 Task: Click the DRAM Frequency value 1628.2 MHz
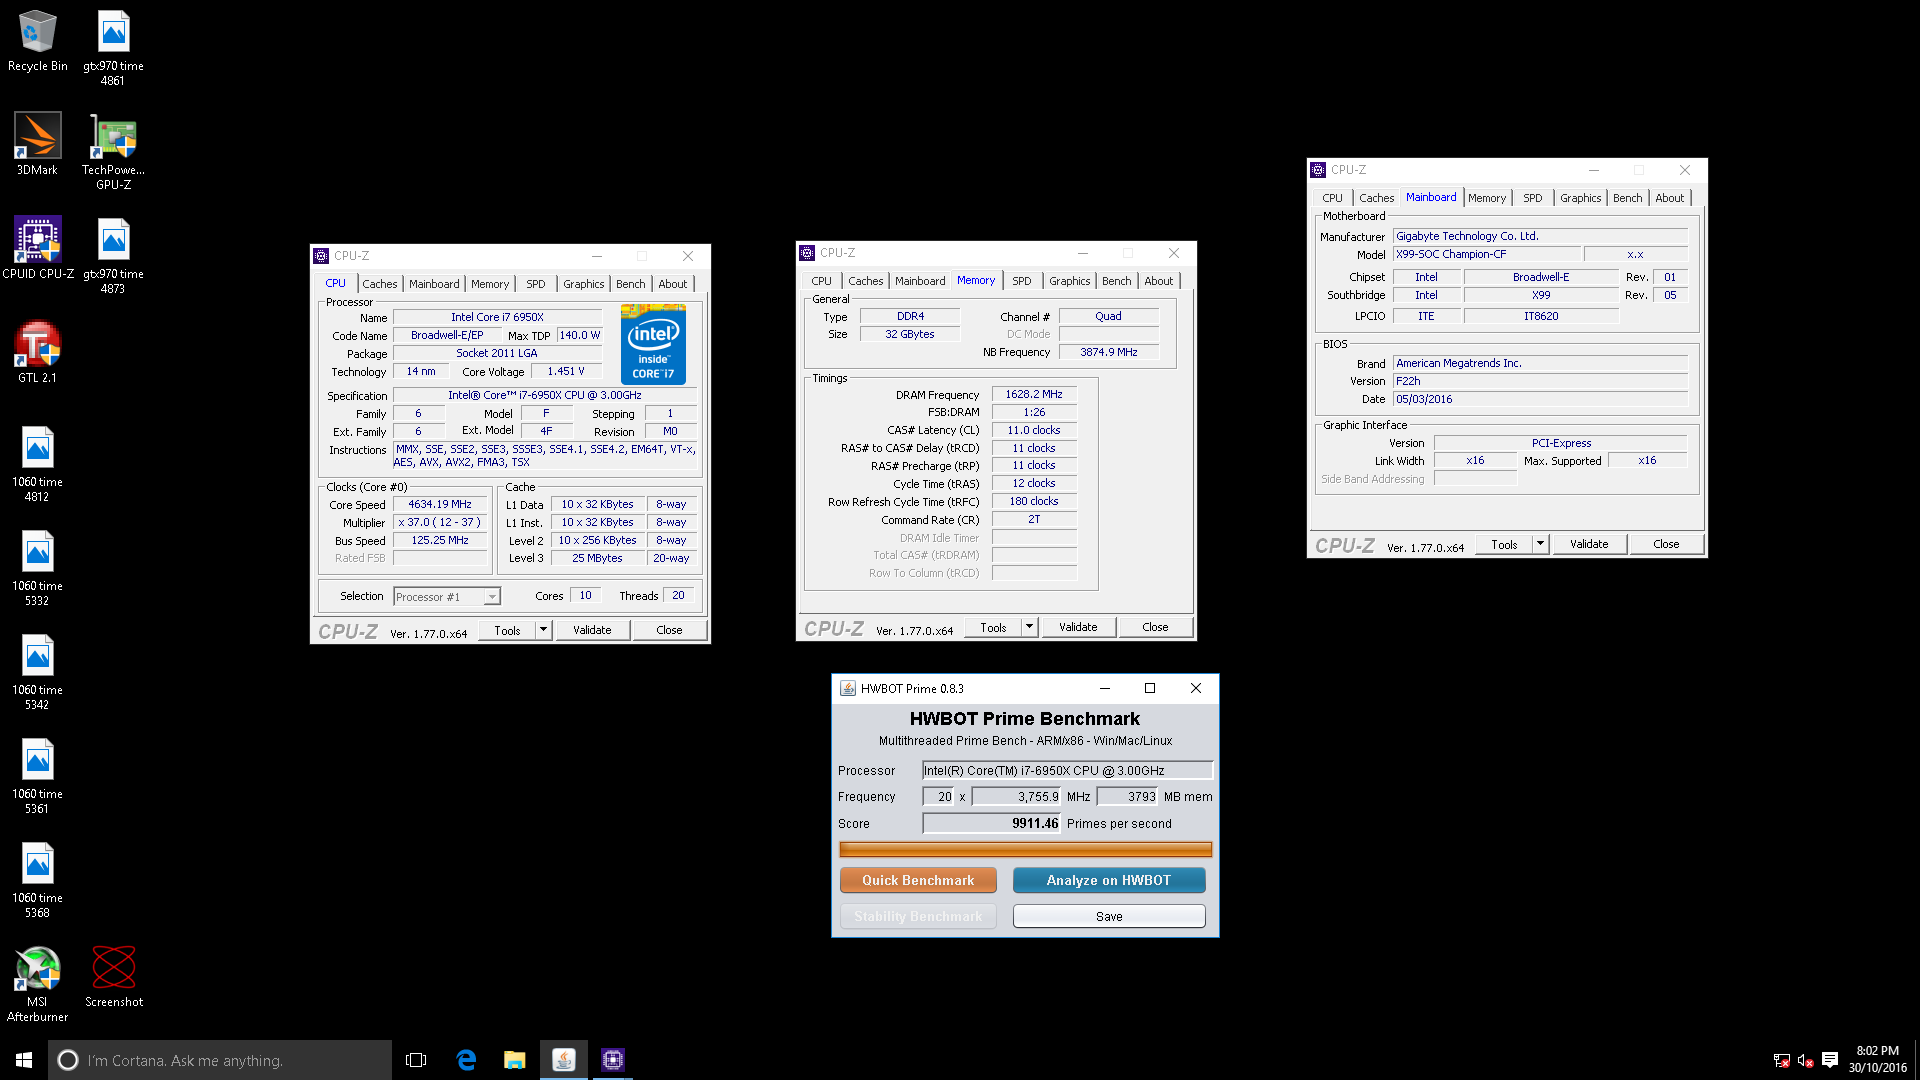click(1034, 395)
